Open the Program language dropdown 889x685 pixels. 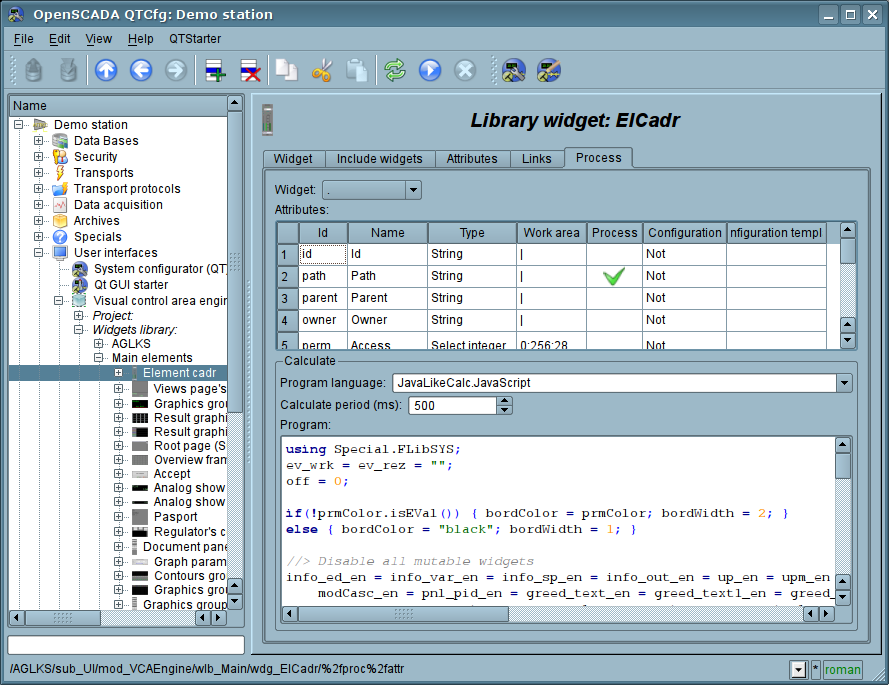click(x=621, y=383)
